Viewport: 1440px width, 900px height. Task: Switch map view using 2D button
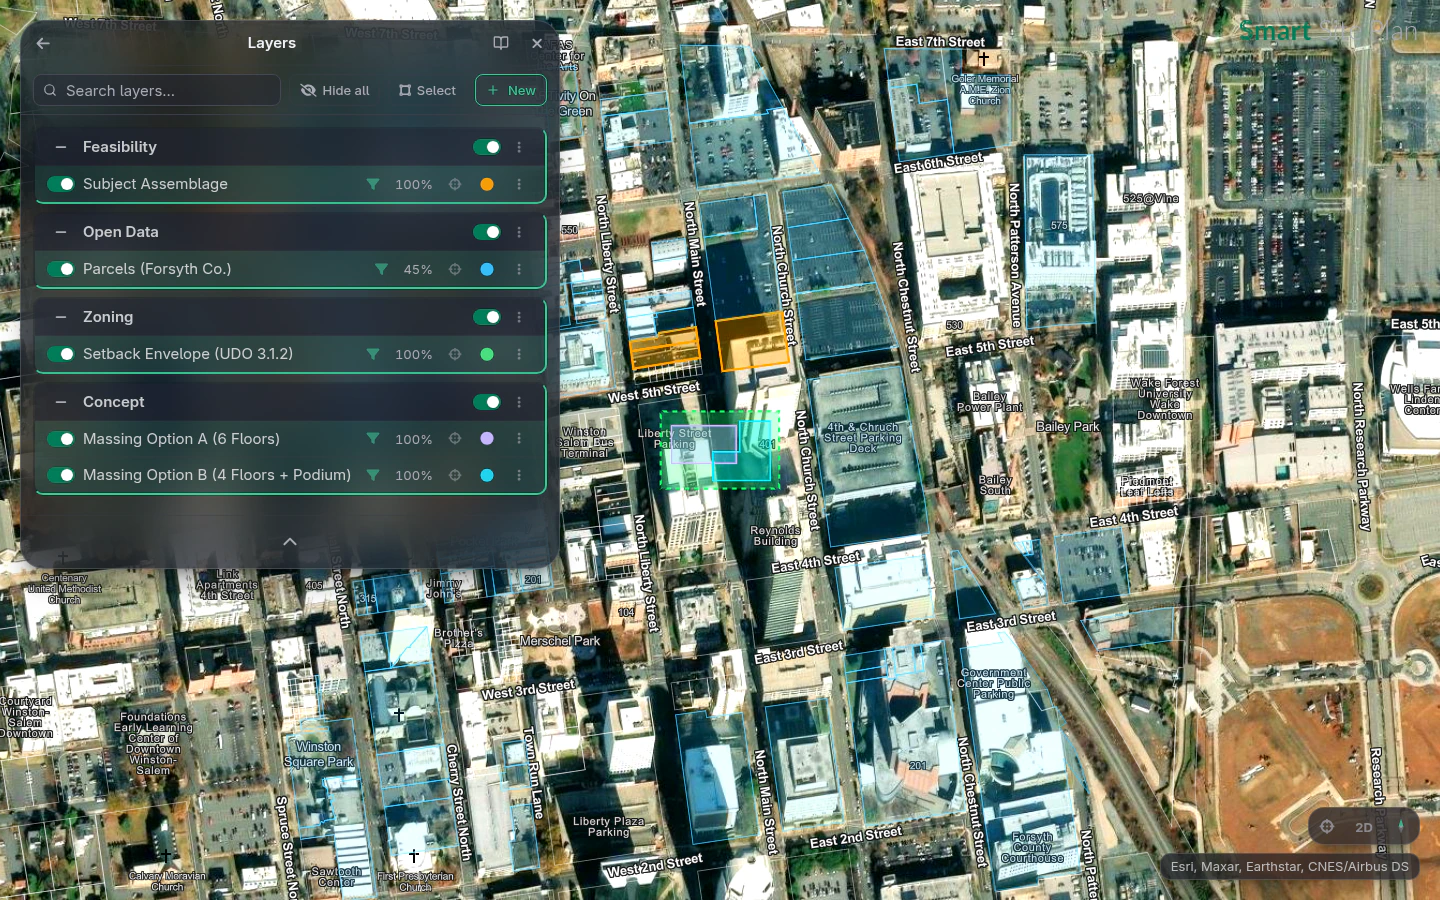click(1364, 827)
